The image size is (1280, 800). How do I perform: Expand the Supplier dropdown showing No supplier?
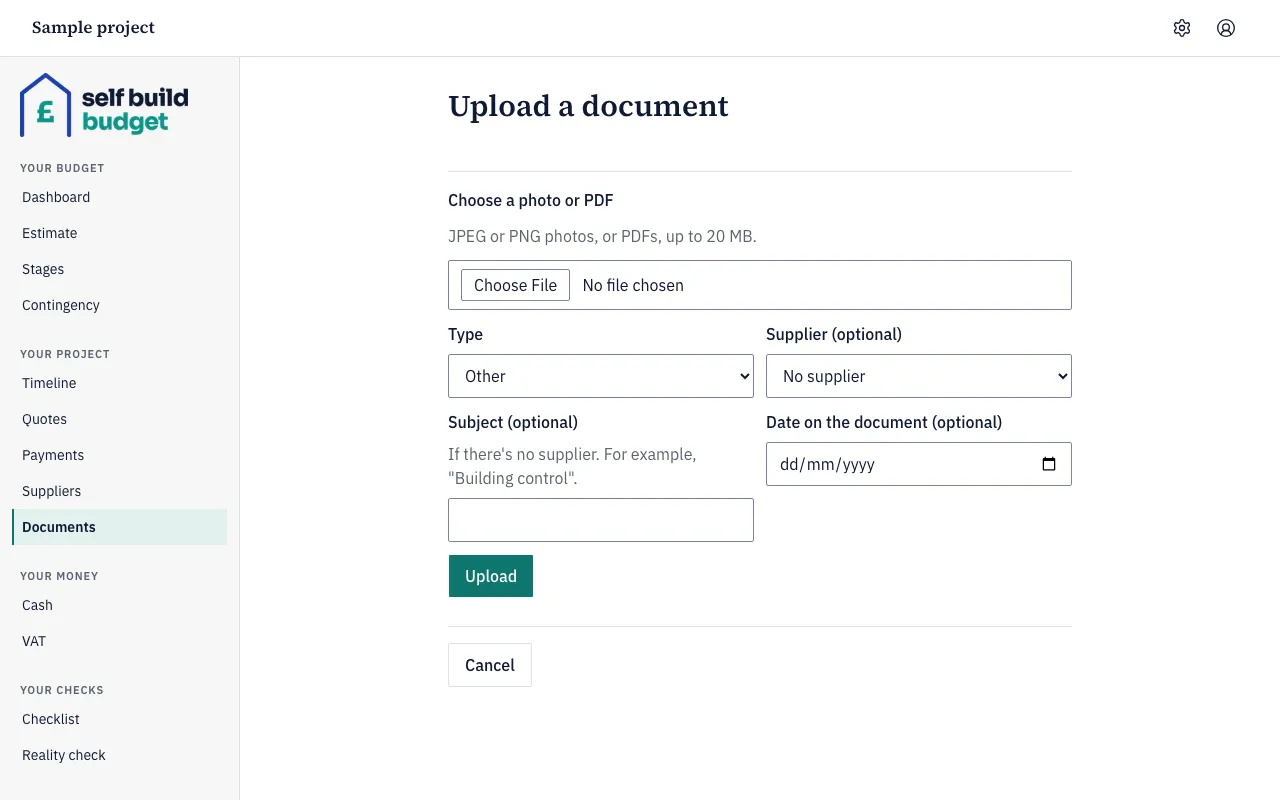pos(919,376)
